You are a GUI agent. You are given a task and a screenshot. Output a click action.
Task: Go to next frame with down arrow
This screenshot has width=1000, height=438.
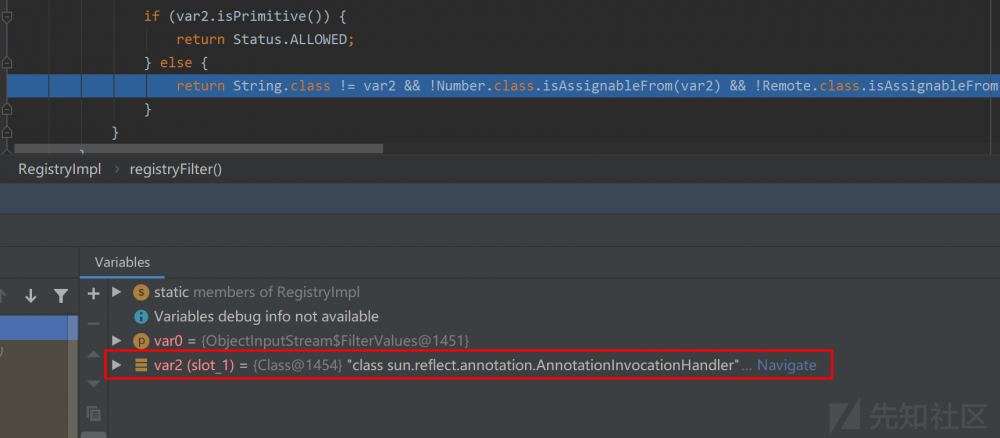point(31,296)
